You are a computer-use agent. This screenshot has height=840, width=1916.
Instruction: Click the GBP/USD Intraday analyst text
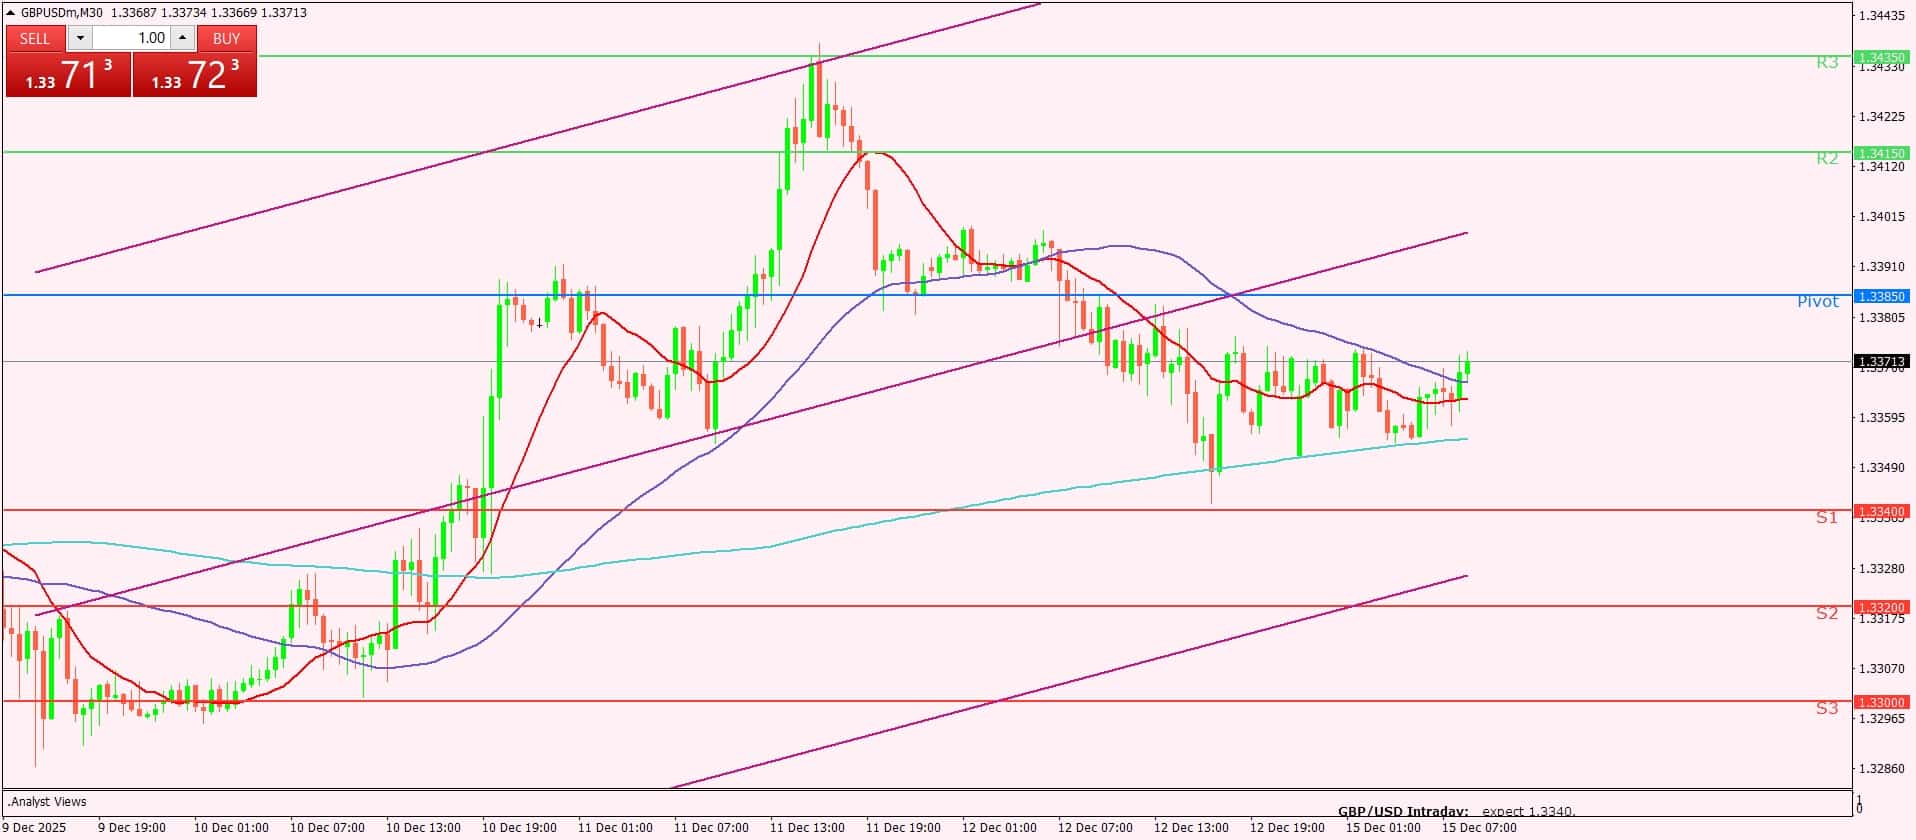[1402, 812]
